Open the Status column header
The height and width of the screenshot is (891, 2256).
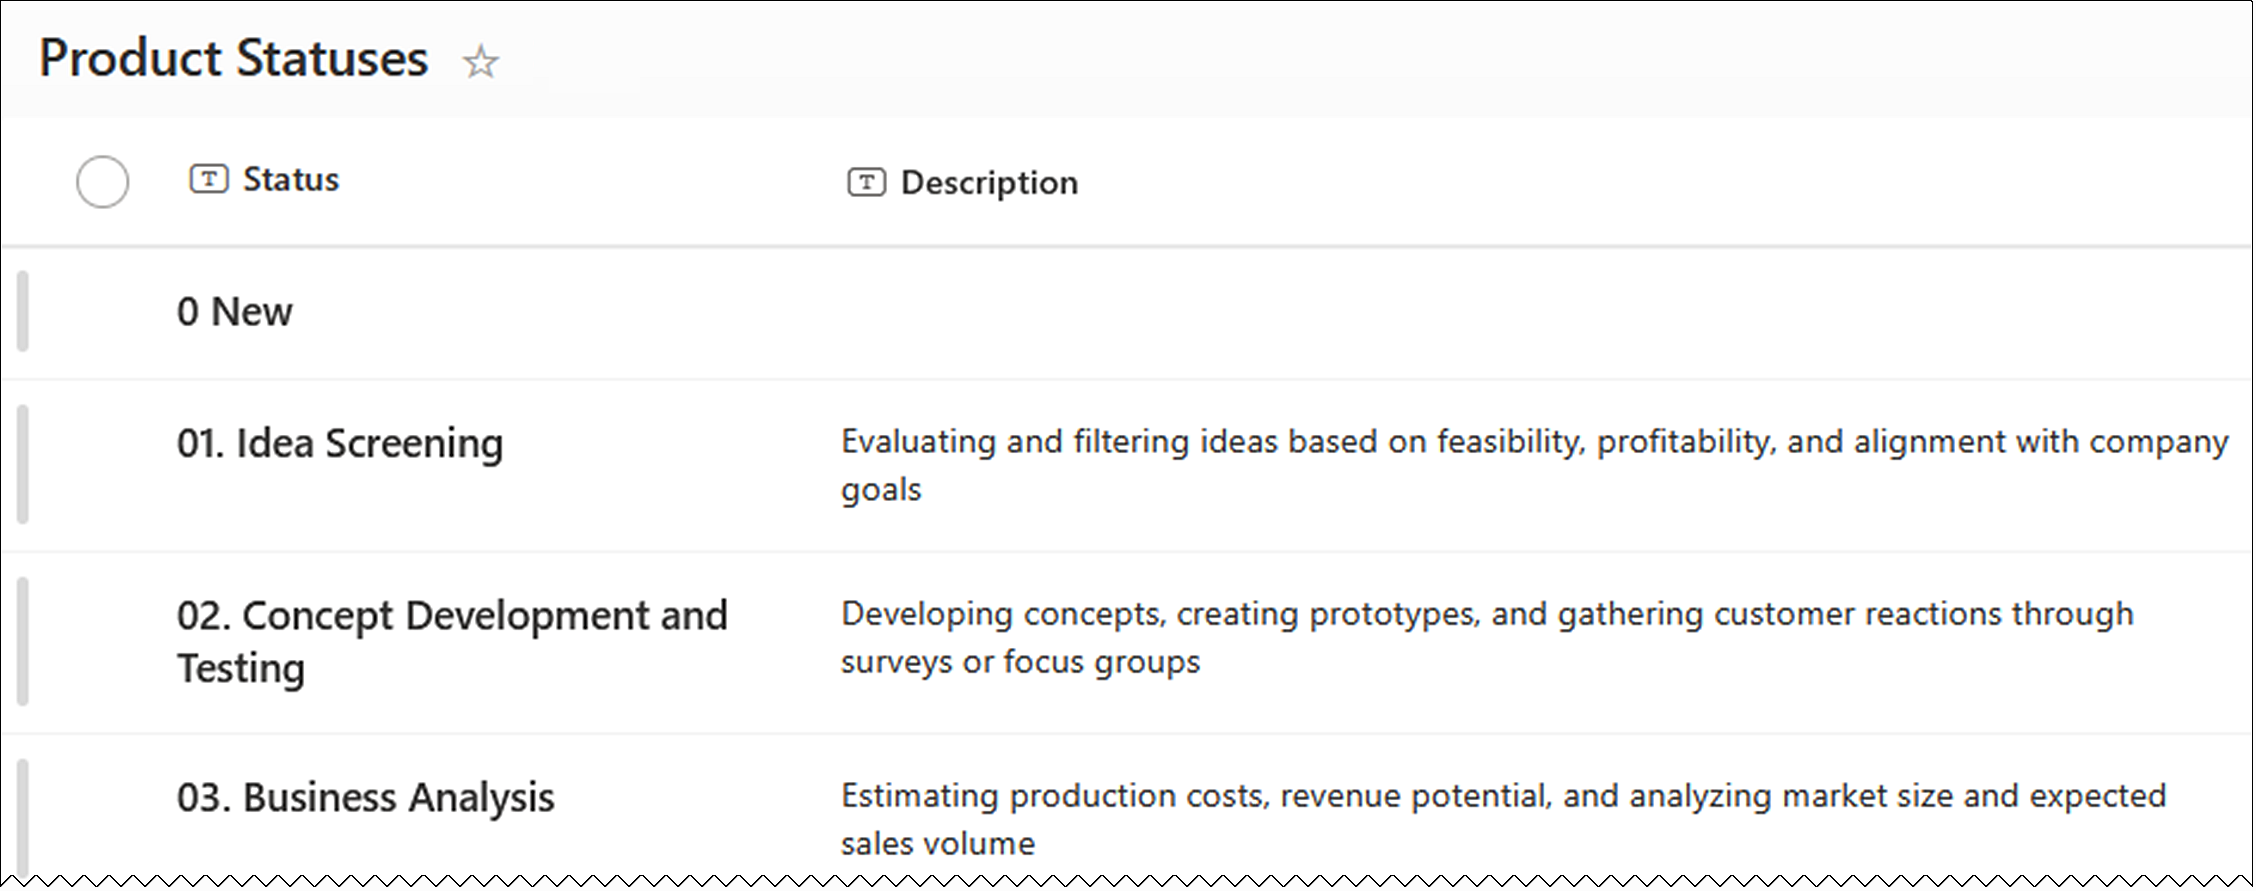tap(291, 179)
